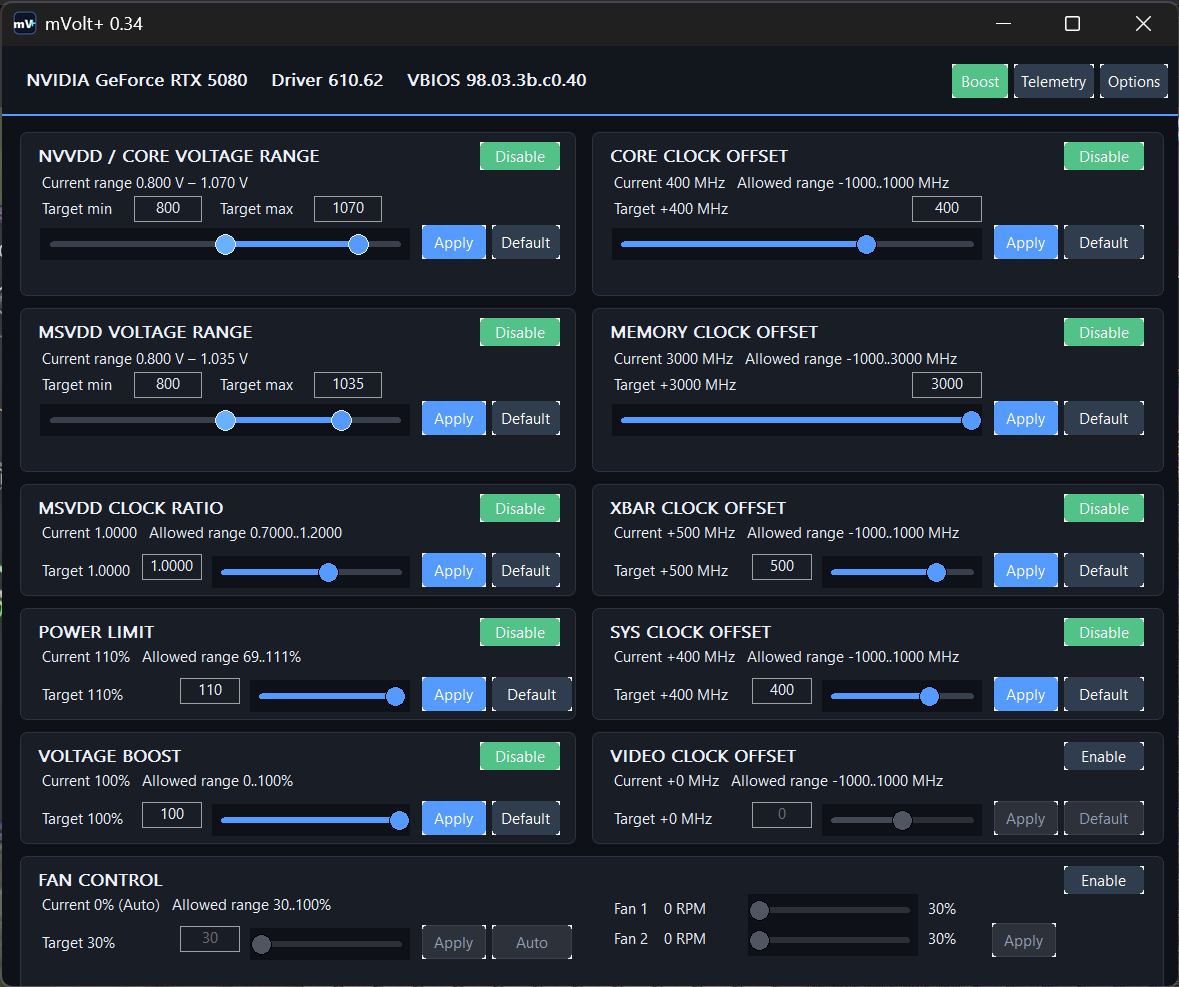1179x987 pixels.
Task: Apply the Voltage Boost target
Action: [x=453, y=818]
